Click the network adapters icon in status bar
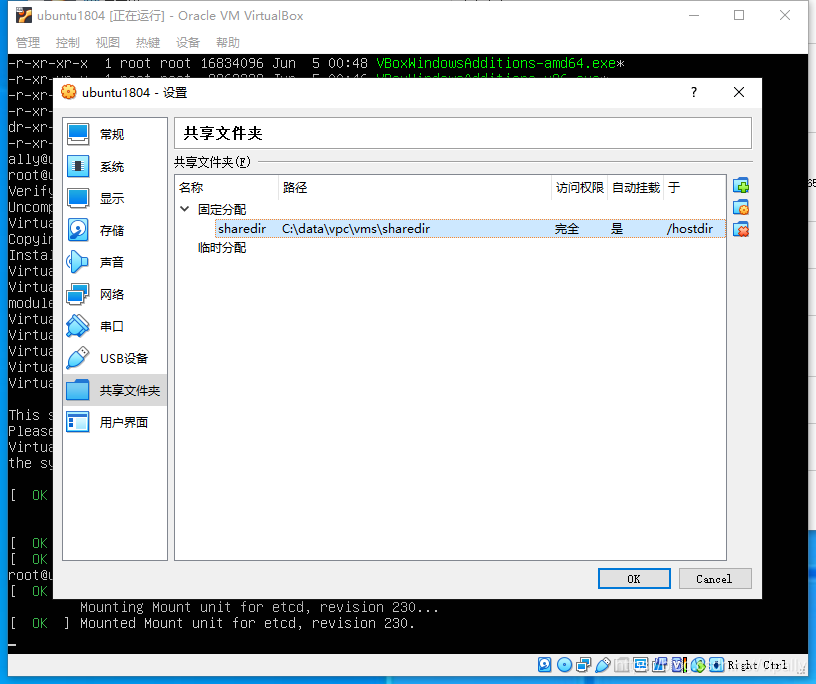The height and width of the screenshot is (684, 816). tap(583, 665)
